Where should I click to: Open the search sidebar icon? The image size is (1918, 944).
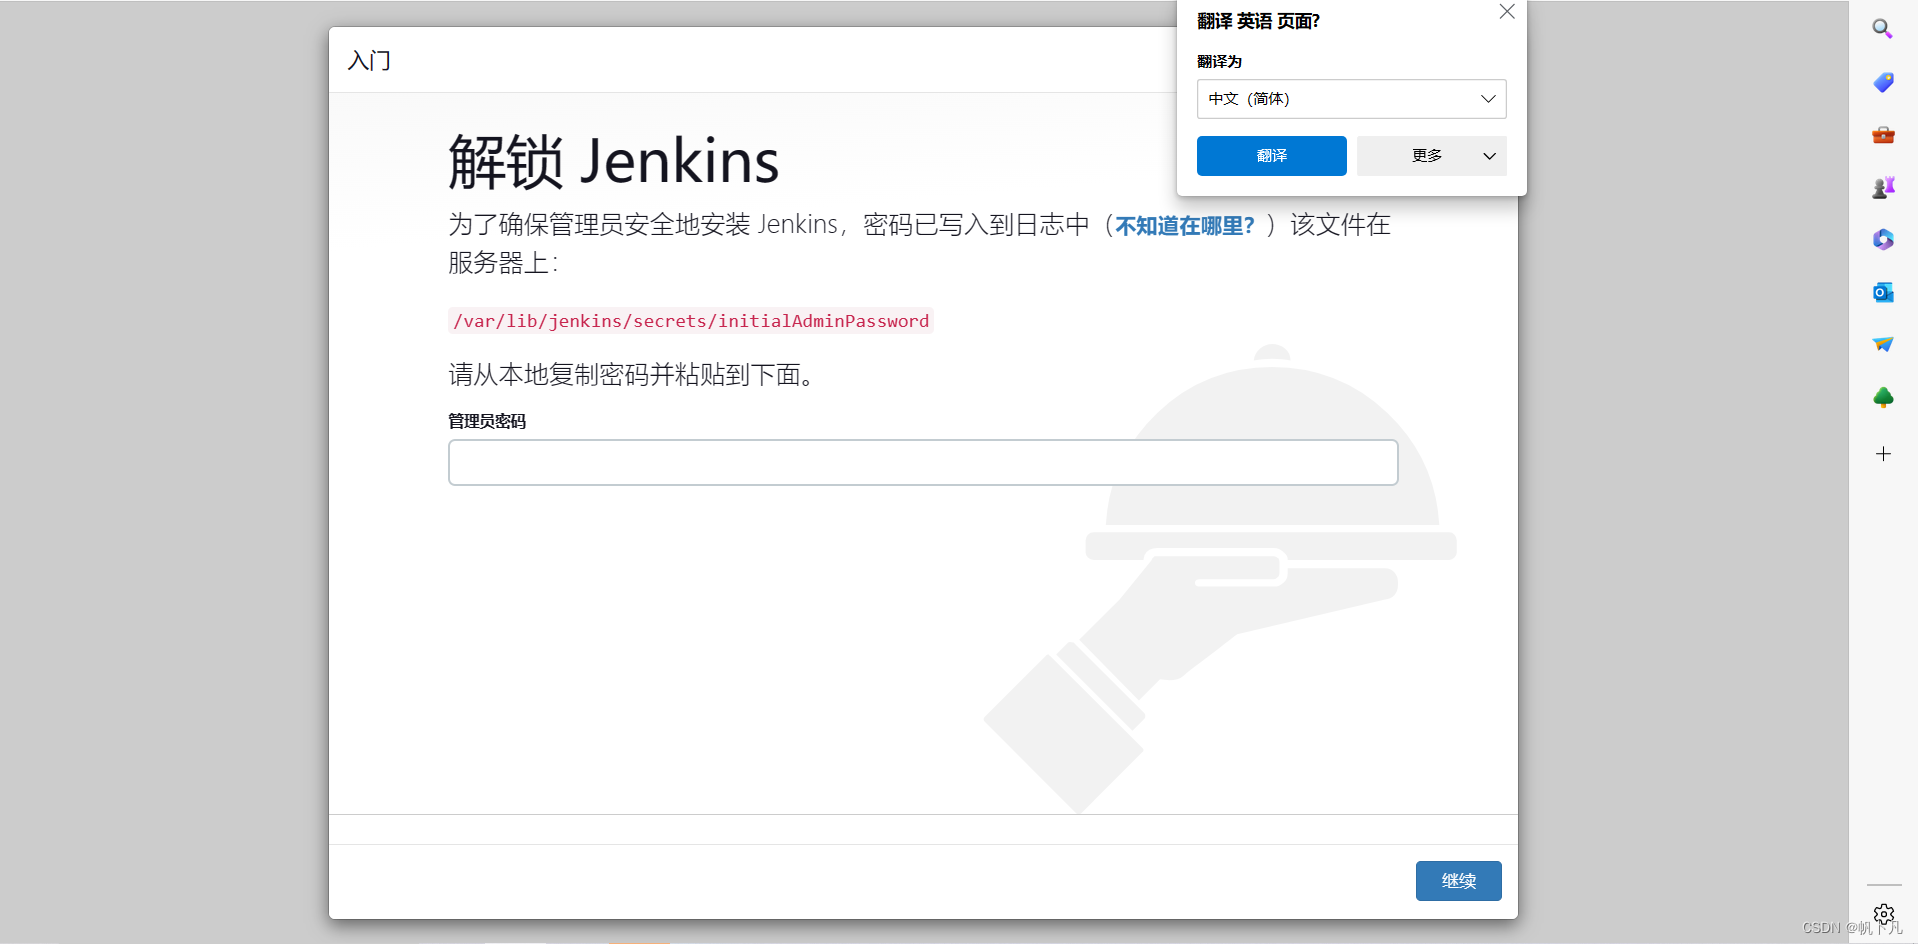coord(1883,28)
